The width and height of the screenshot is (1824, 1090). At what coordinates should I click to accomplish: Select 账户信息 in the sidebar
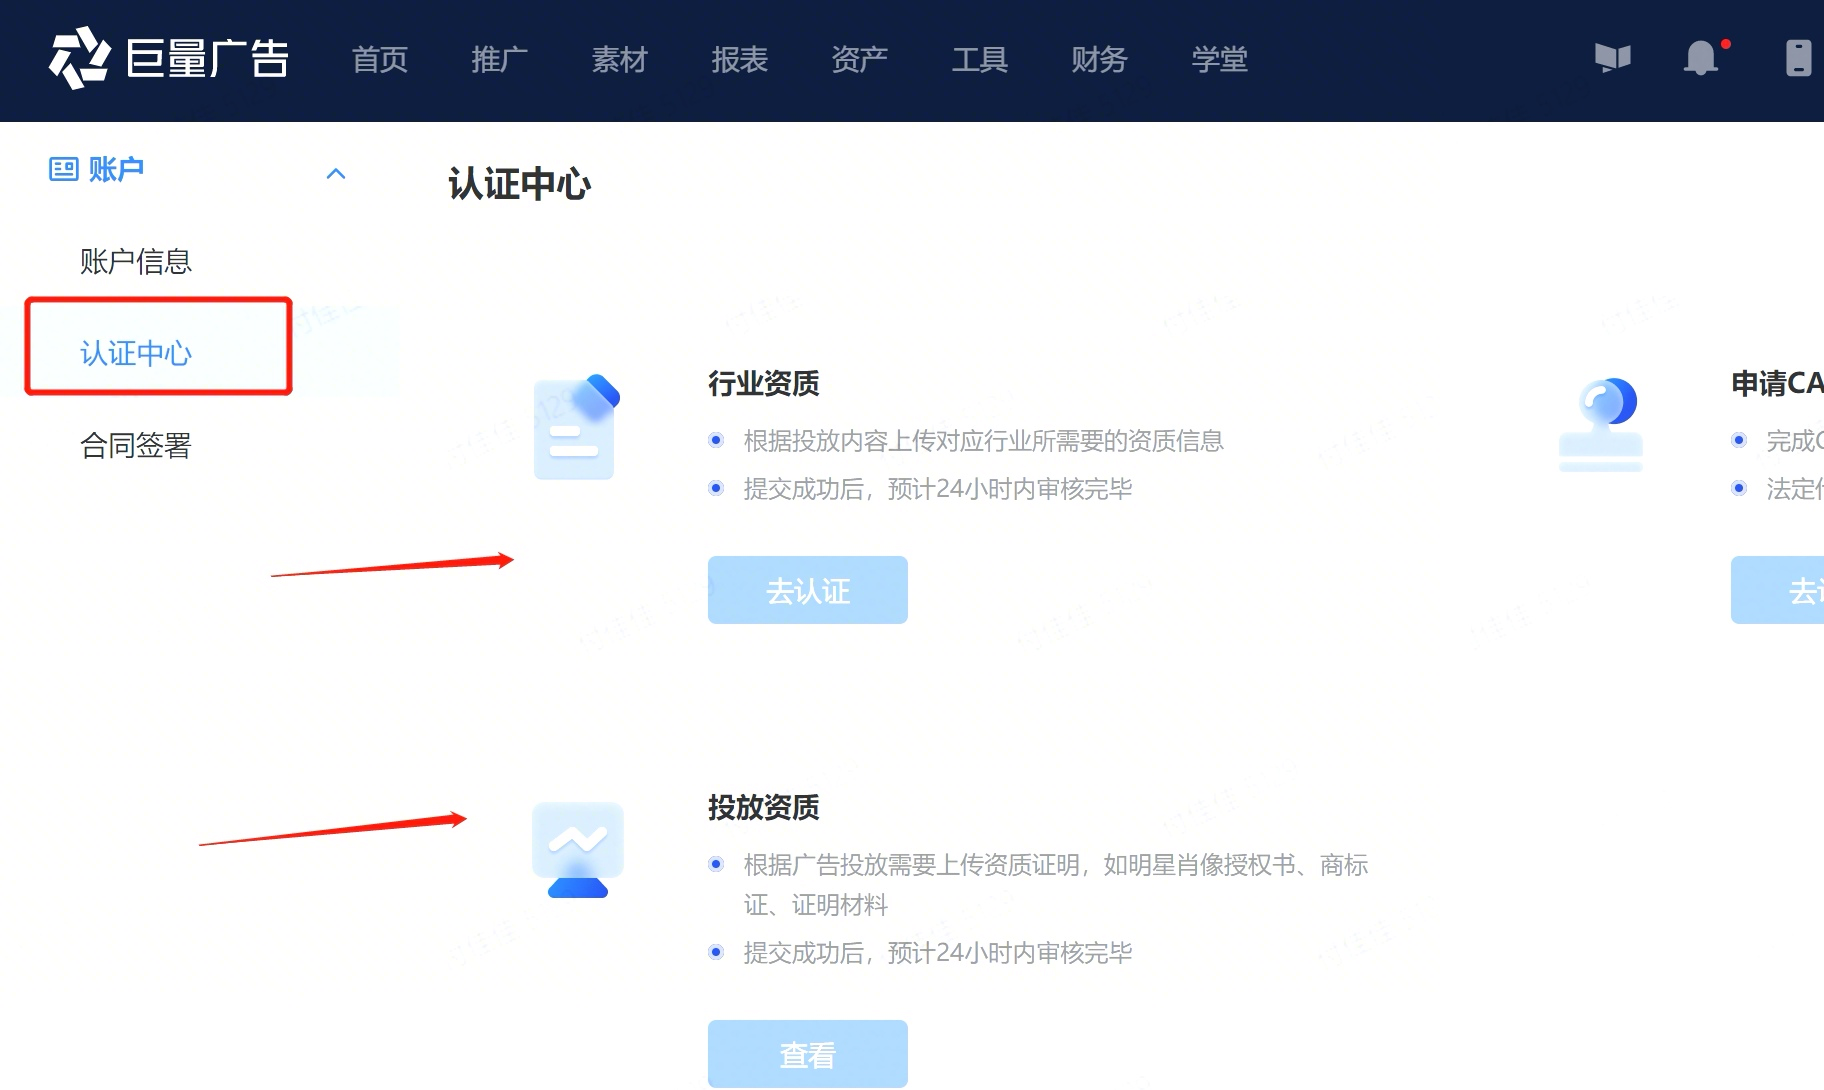coord(136,261)
